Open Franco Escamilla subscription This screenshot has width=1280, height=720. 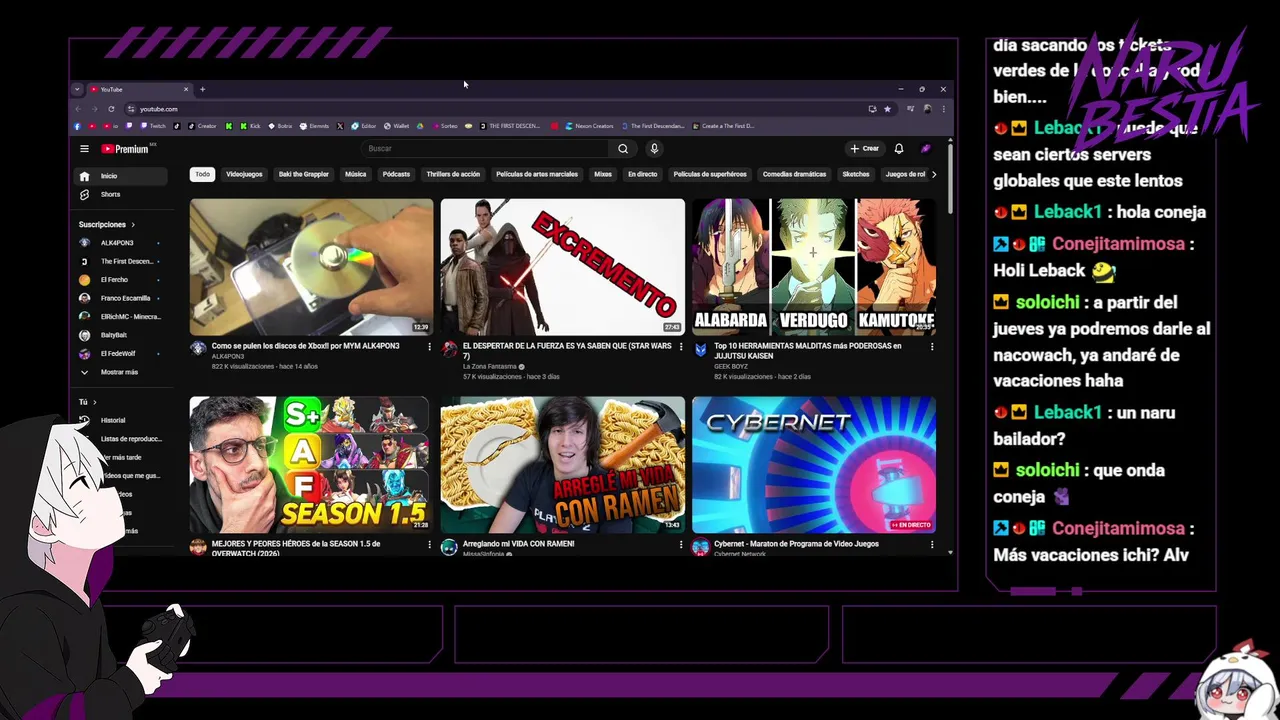pos(120,298)
